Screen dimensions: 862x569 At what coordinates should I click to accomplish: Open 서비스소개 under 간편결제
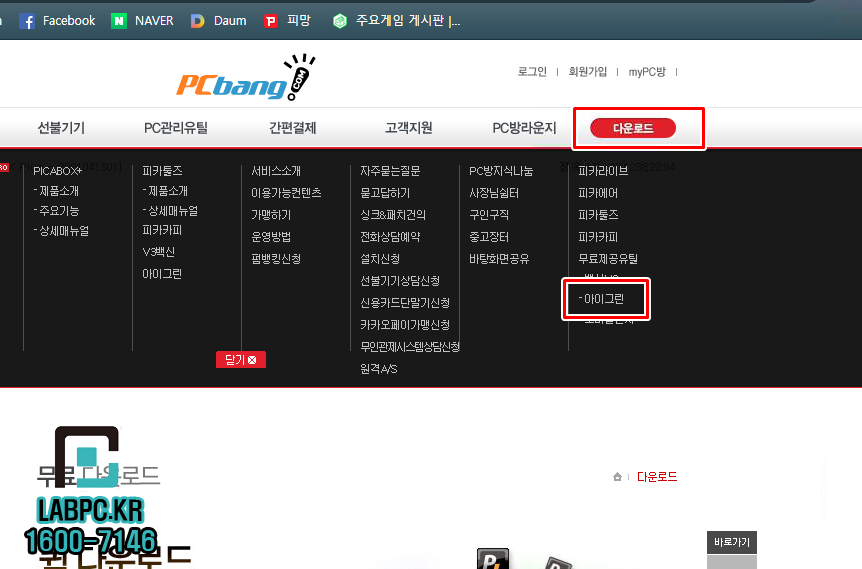[276, 171]
